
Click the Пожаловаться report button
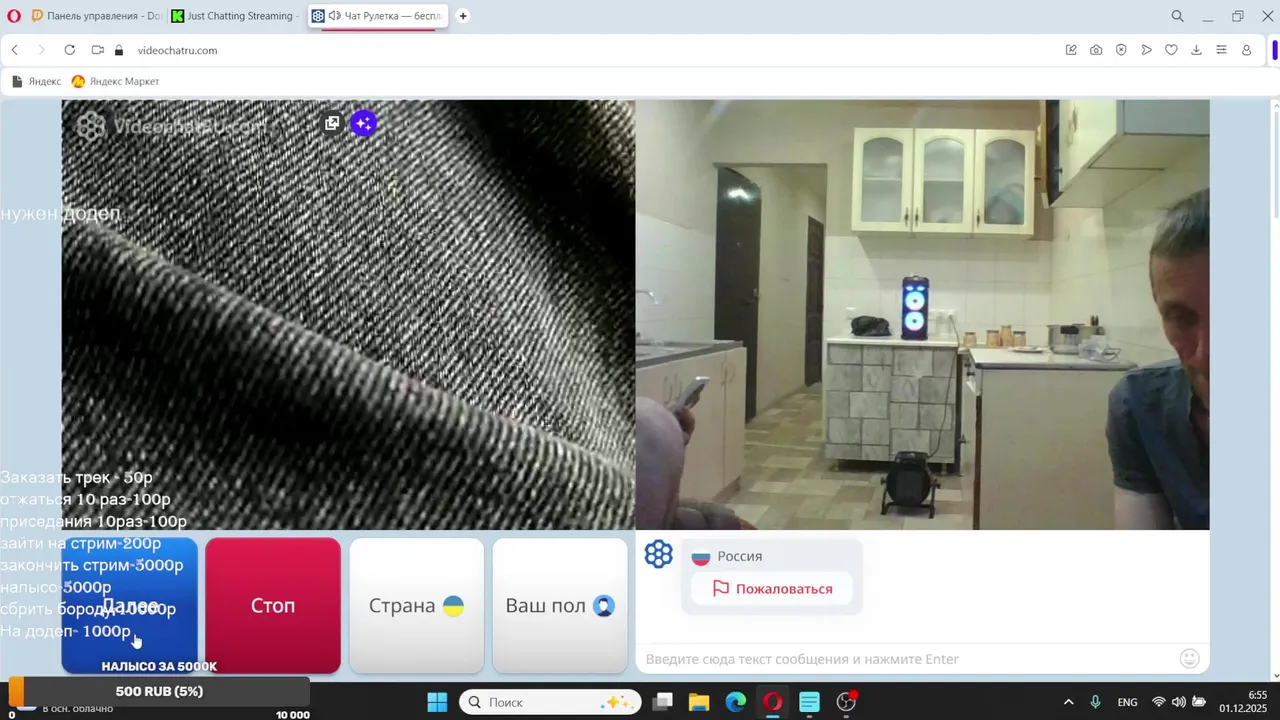[772, 589]
